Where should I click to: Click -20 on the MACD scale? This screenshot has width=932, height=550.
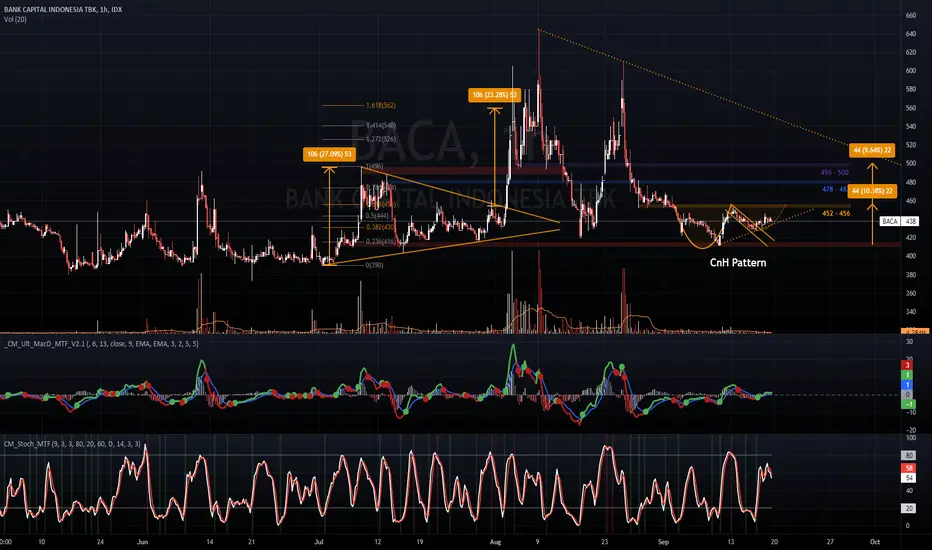910,430
